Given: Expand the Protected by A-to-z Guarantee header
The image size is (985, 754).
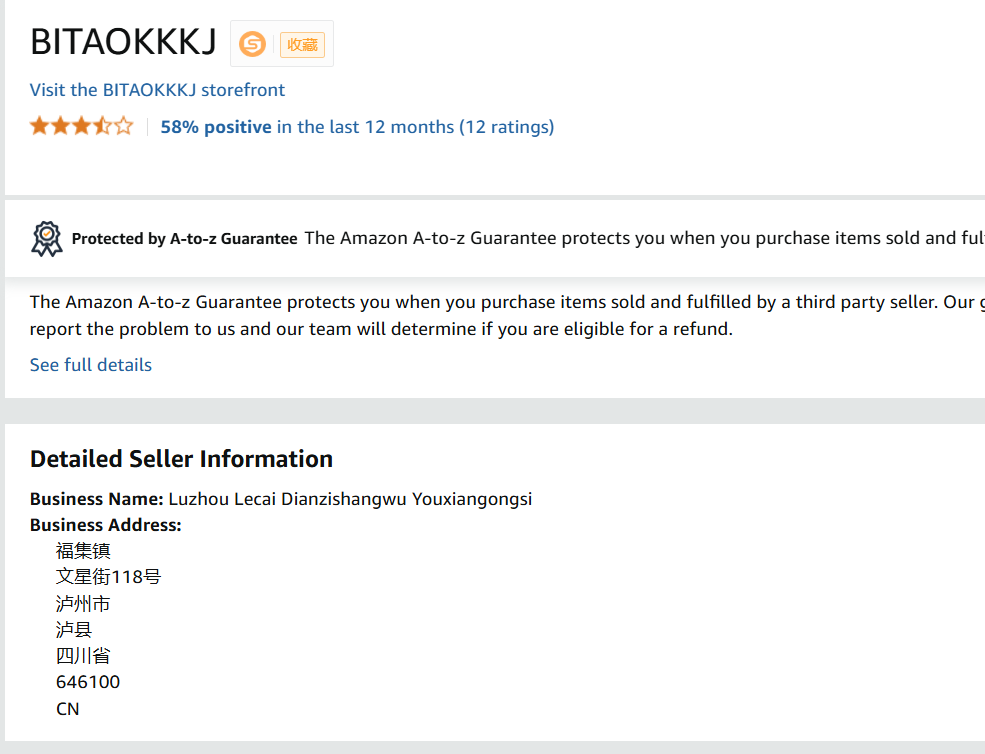Looking at the screenshot, I should click(x=184, y=239).
